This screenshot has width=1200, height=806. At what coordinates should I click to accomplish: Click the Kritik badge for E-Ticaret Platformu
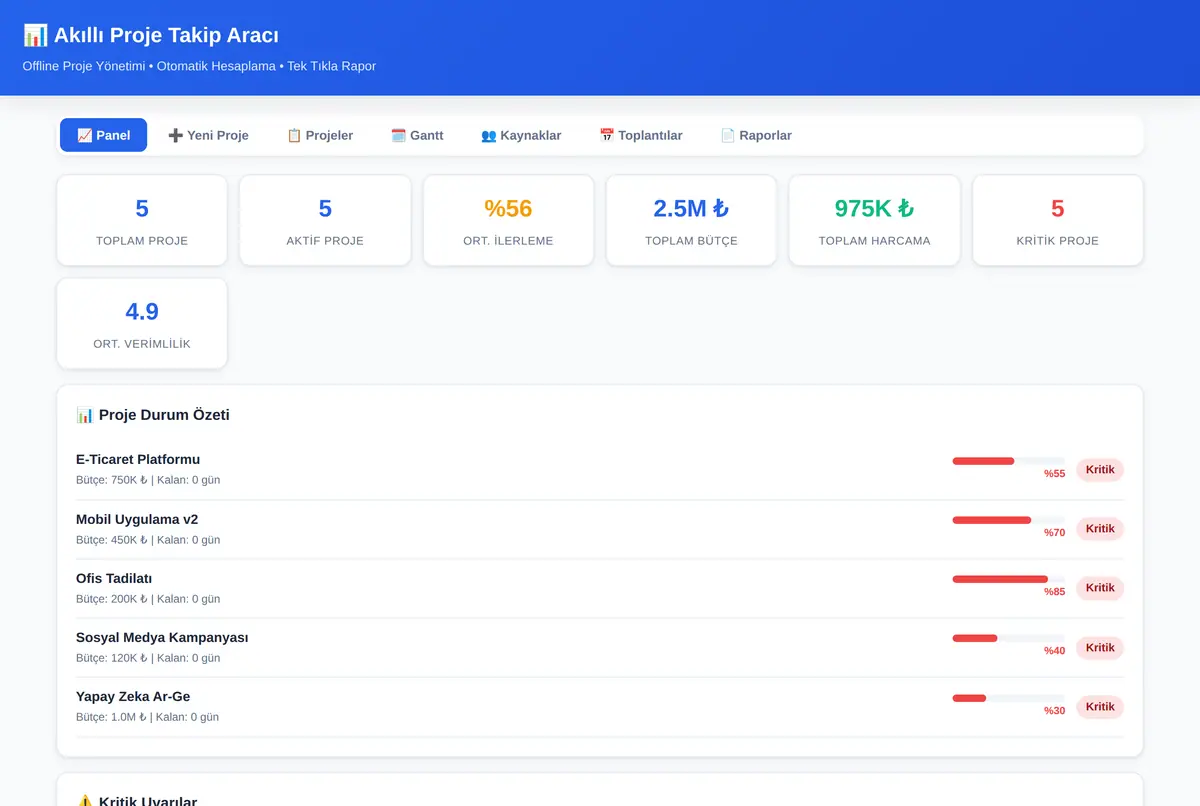(x=1100, y=470)
